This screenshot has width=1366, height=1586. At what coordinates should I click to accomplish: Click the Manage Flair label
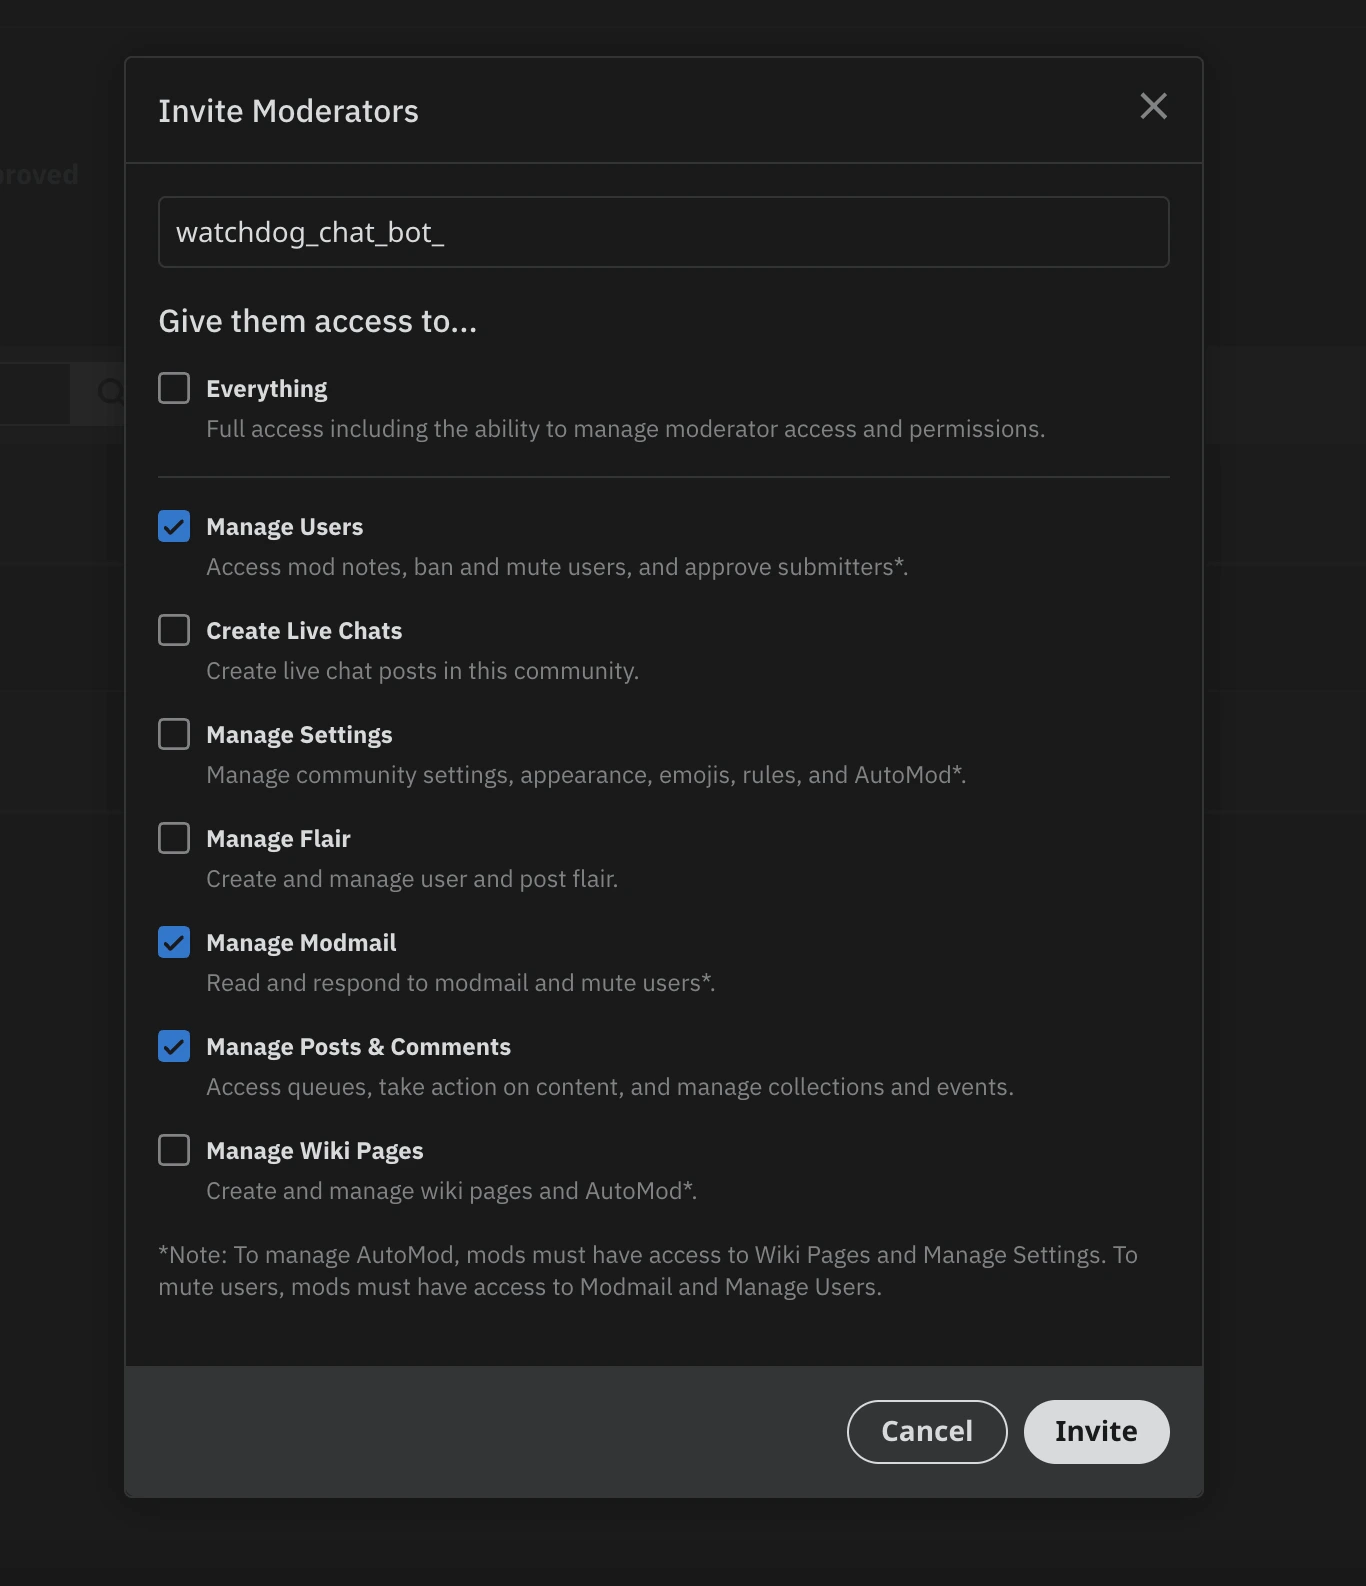[x=278, y=839]
